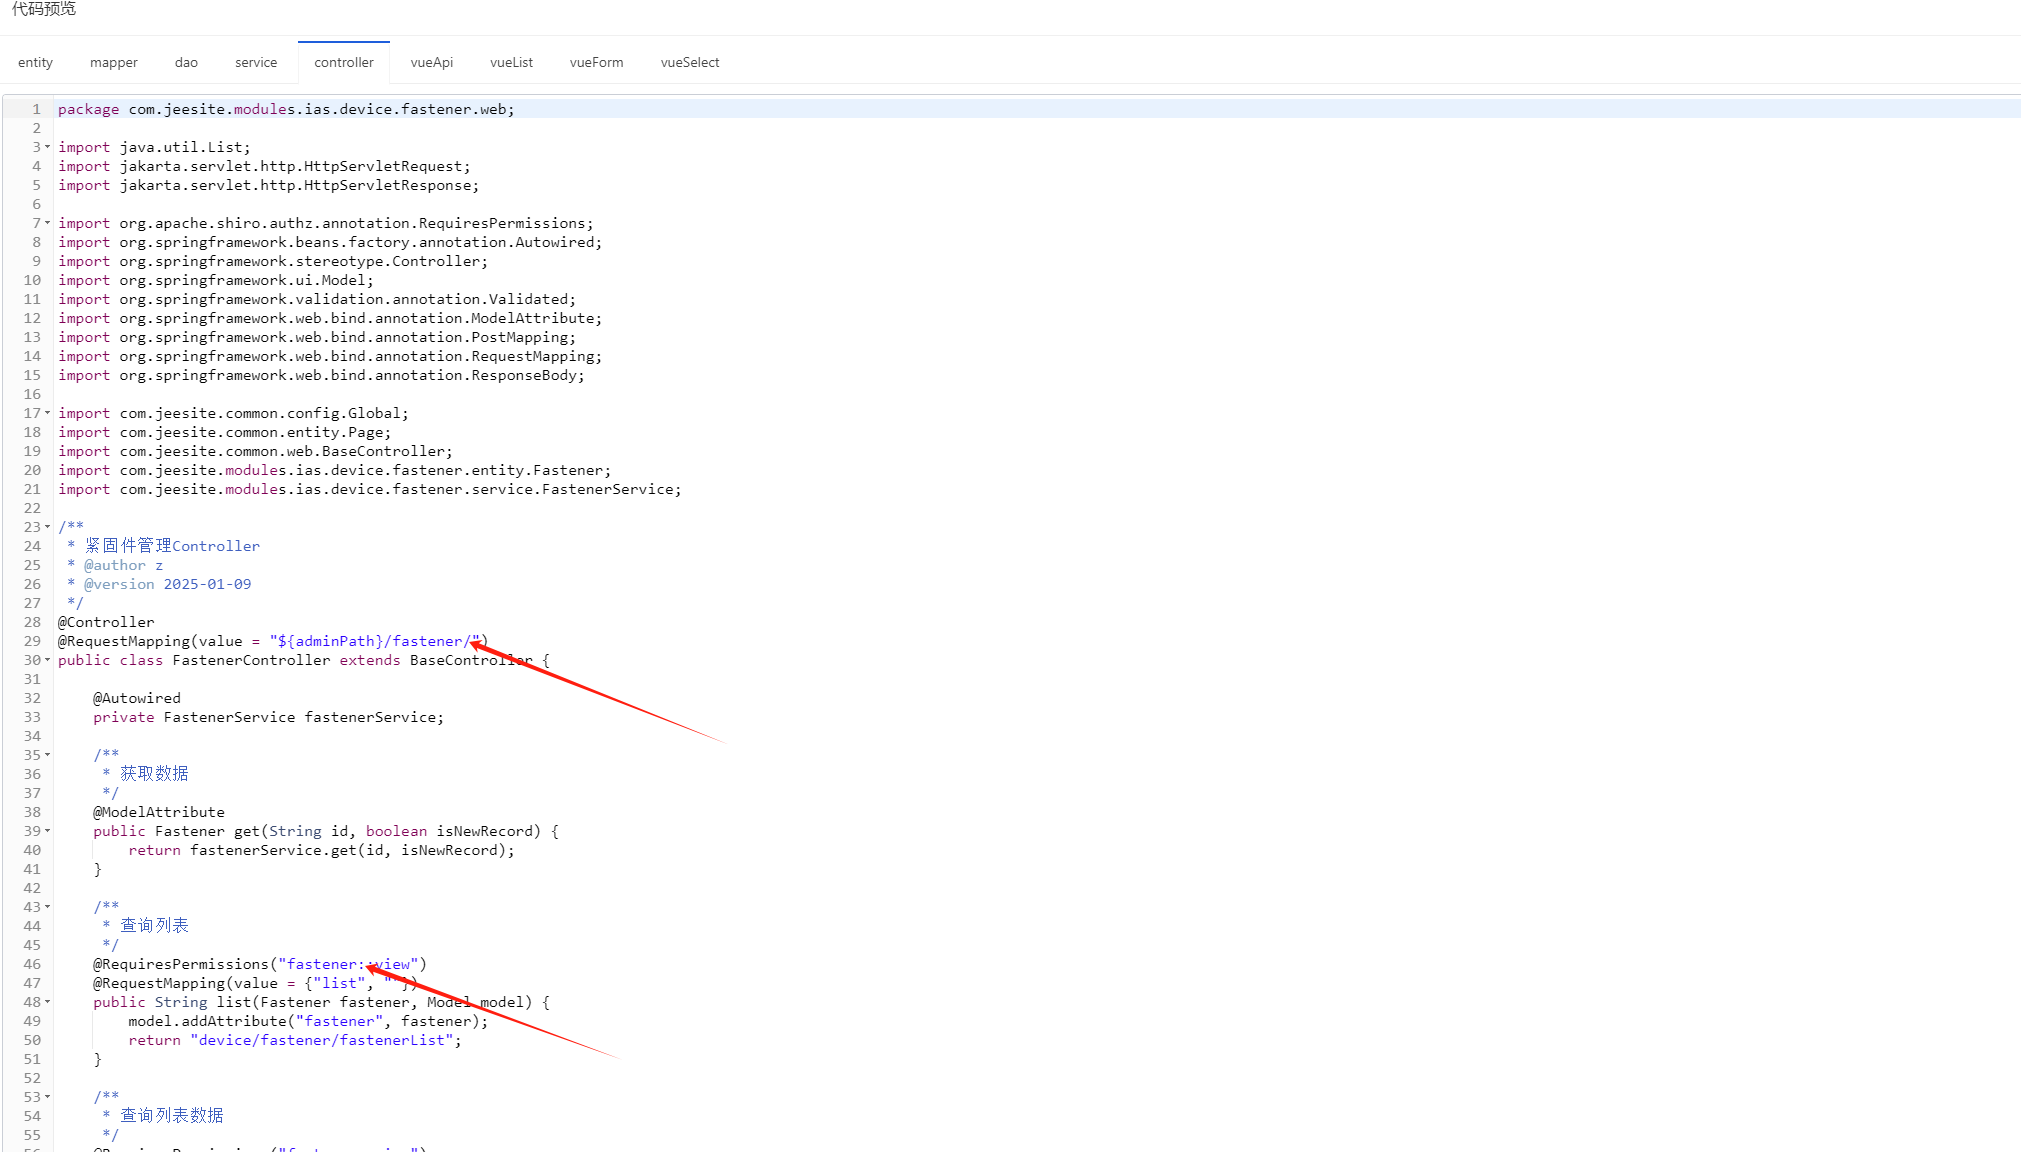Click the RequiresPermissions import line

pos(326,223)
